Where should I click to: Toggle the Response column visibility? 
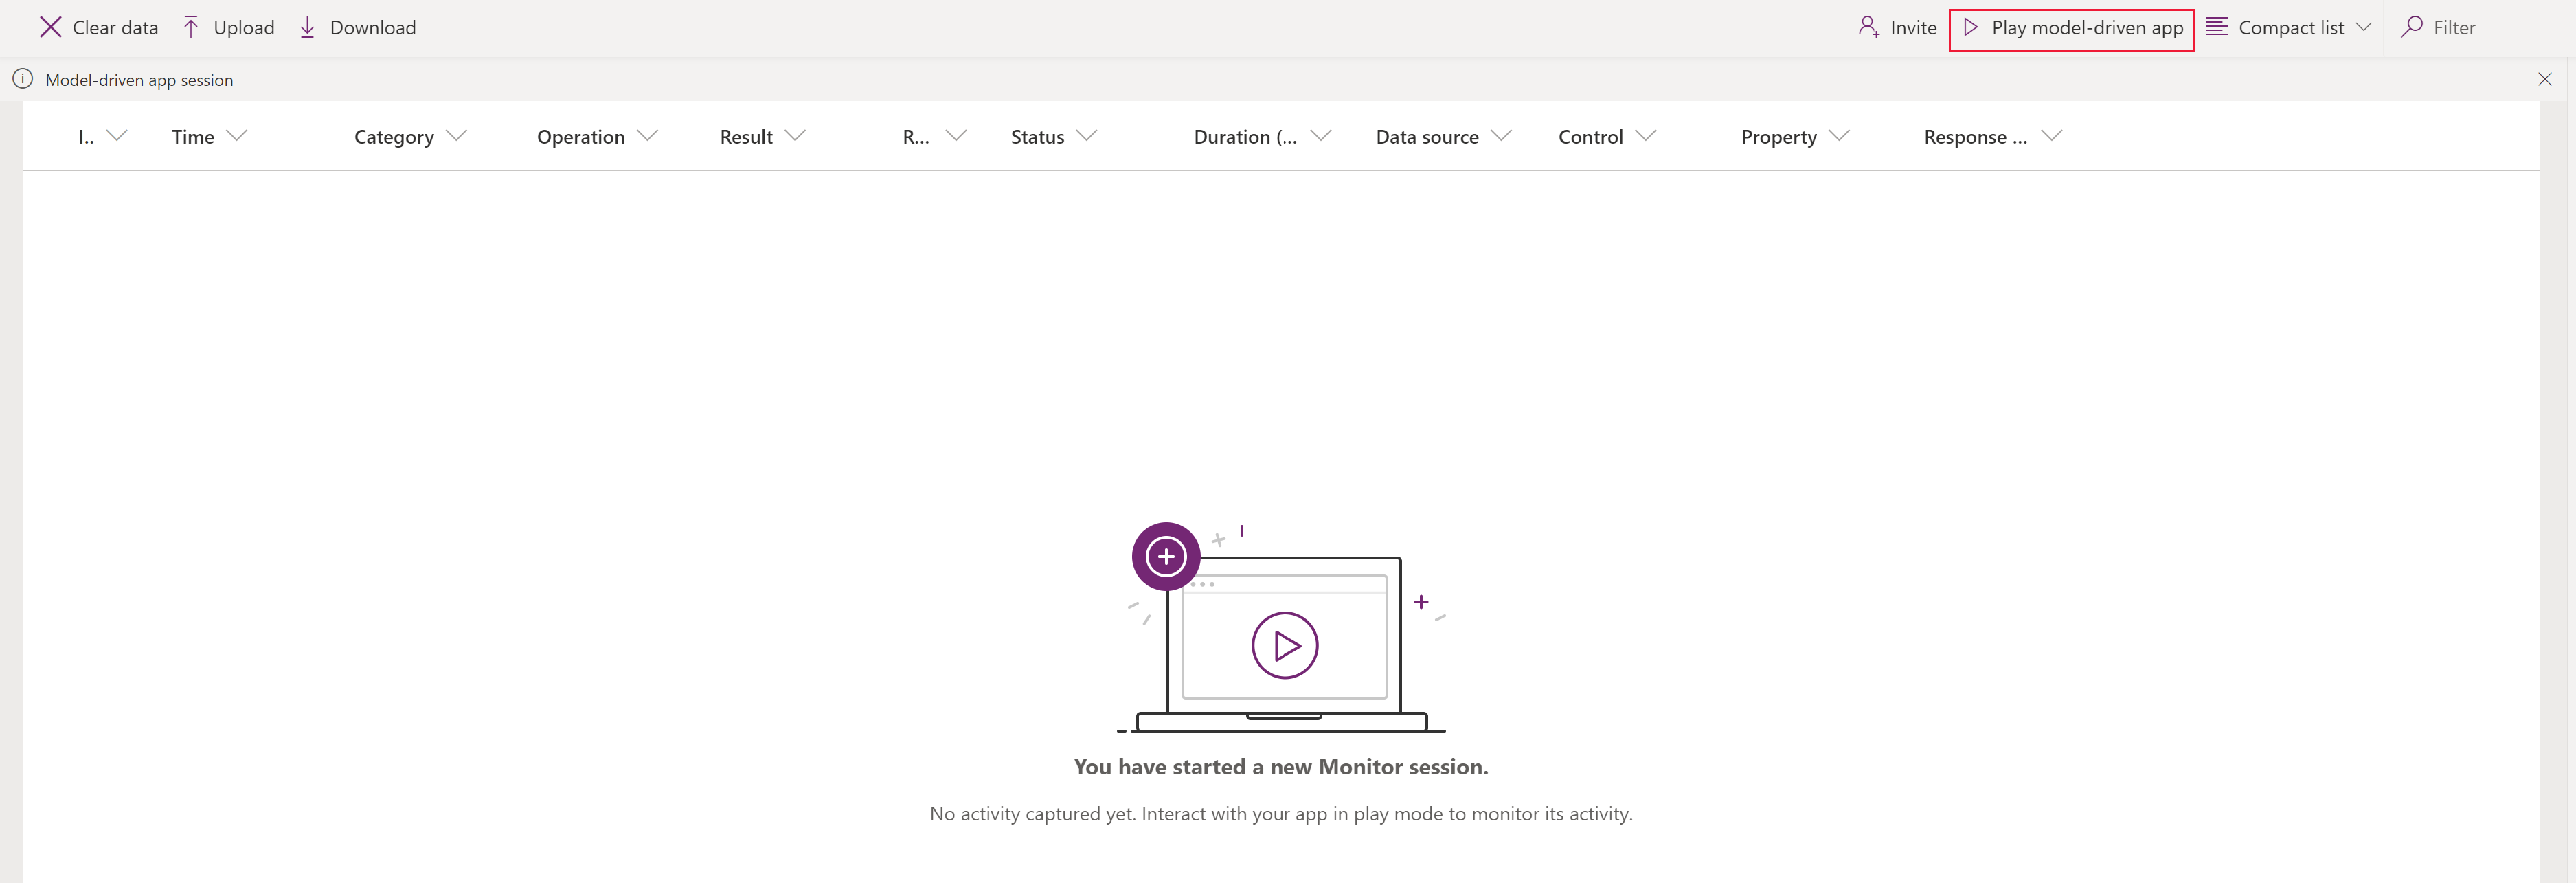pos(2053,135)
